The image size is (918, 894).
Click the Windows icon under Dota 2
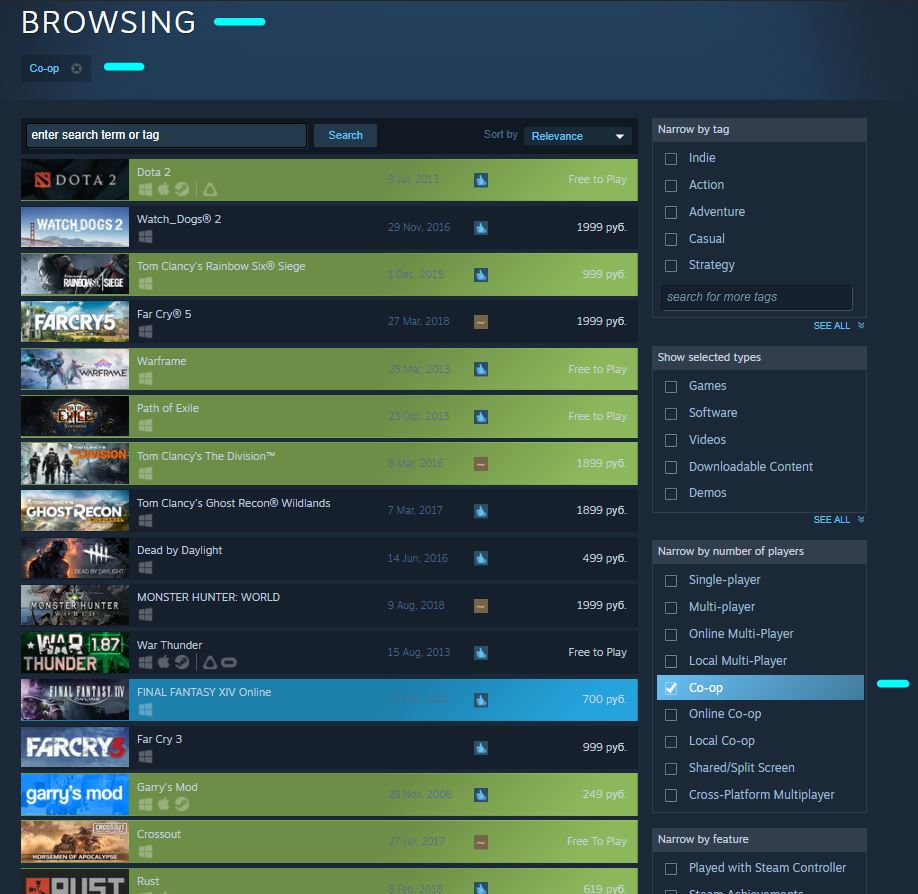click(145, 189)
